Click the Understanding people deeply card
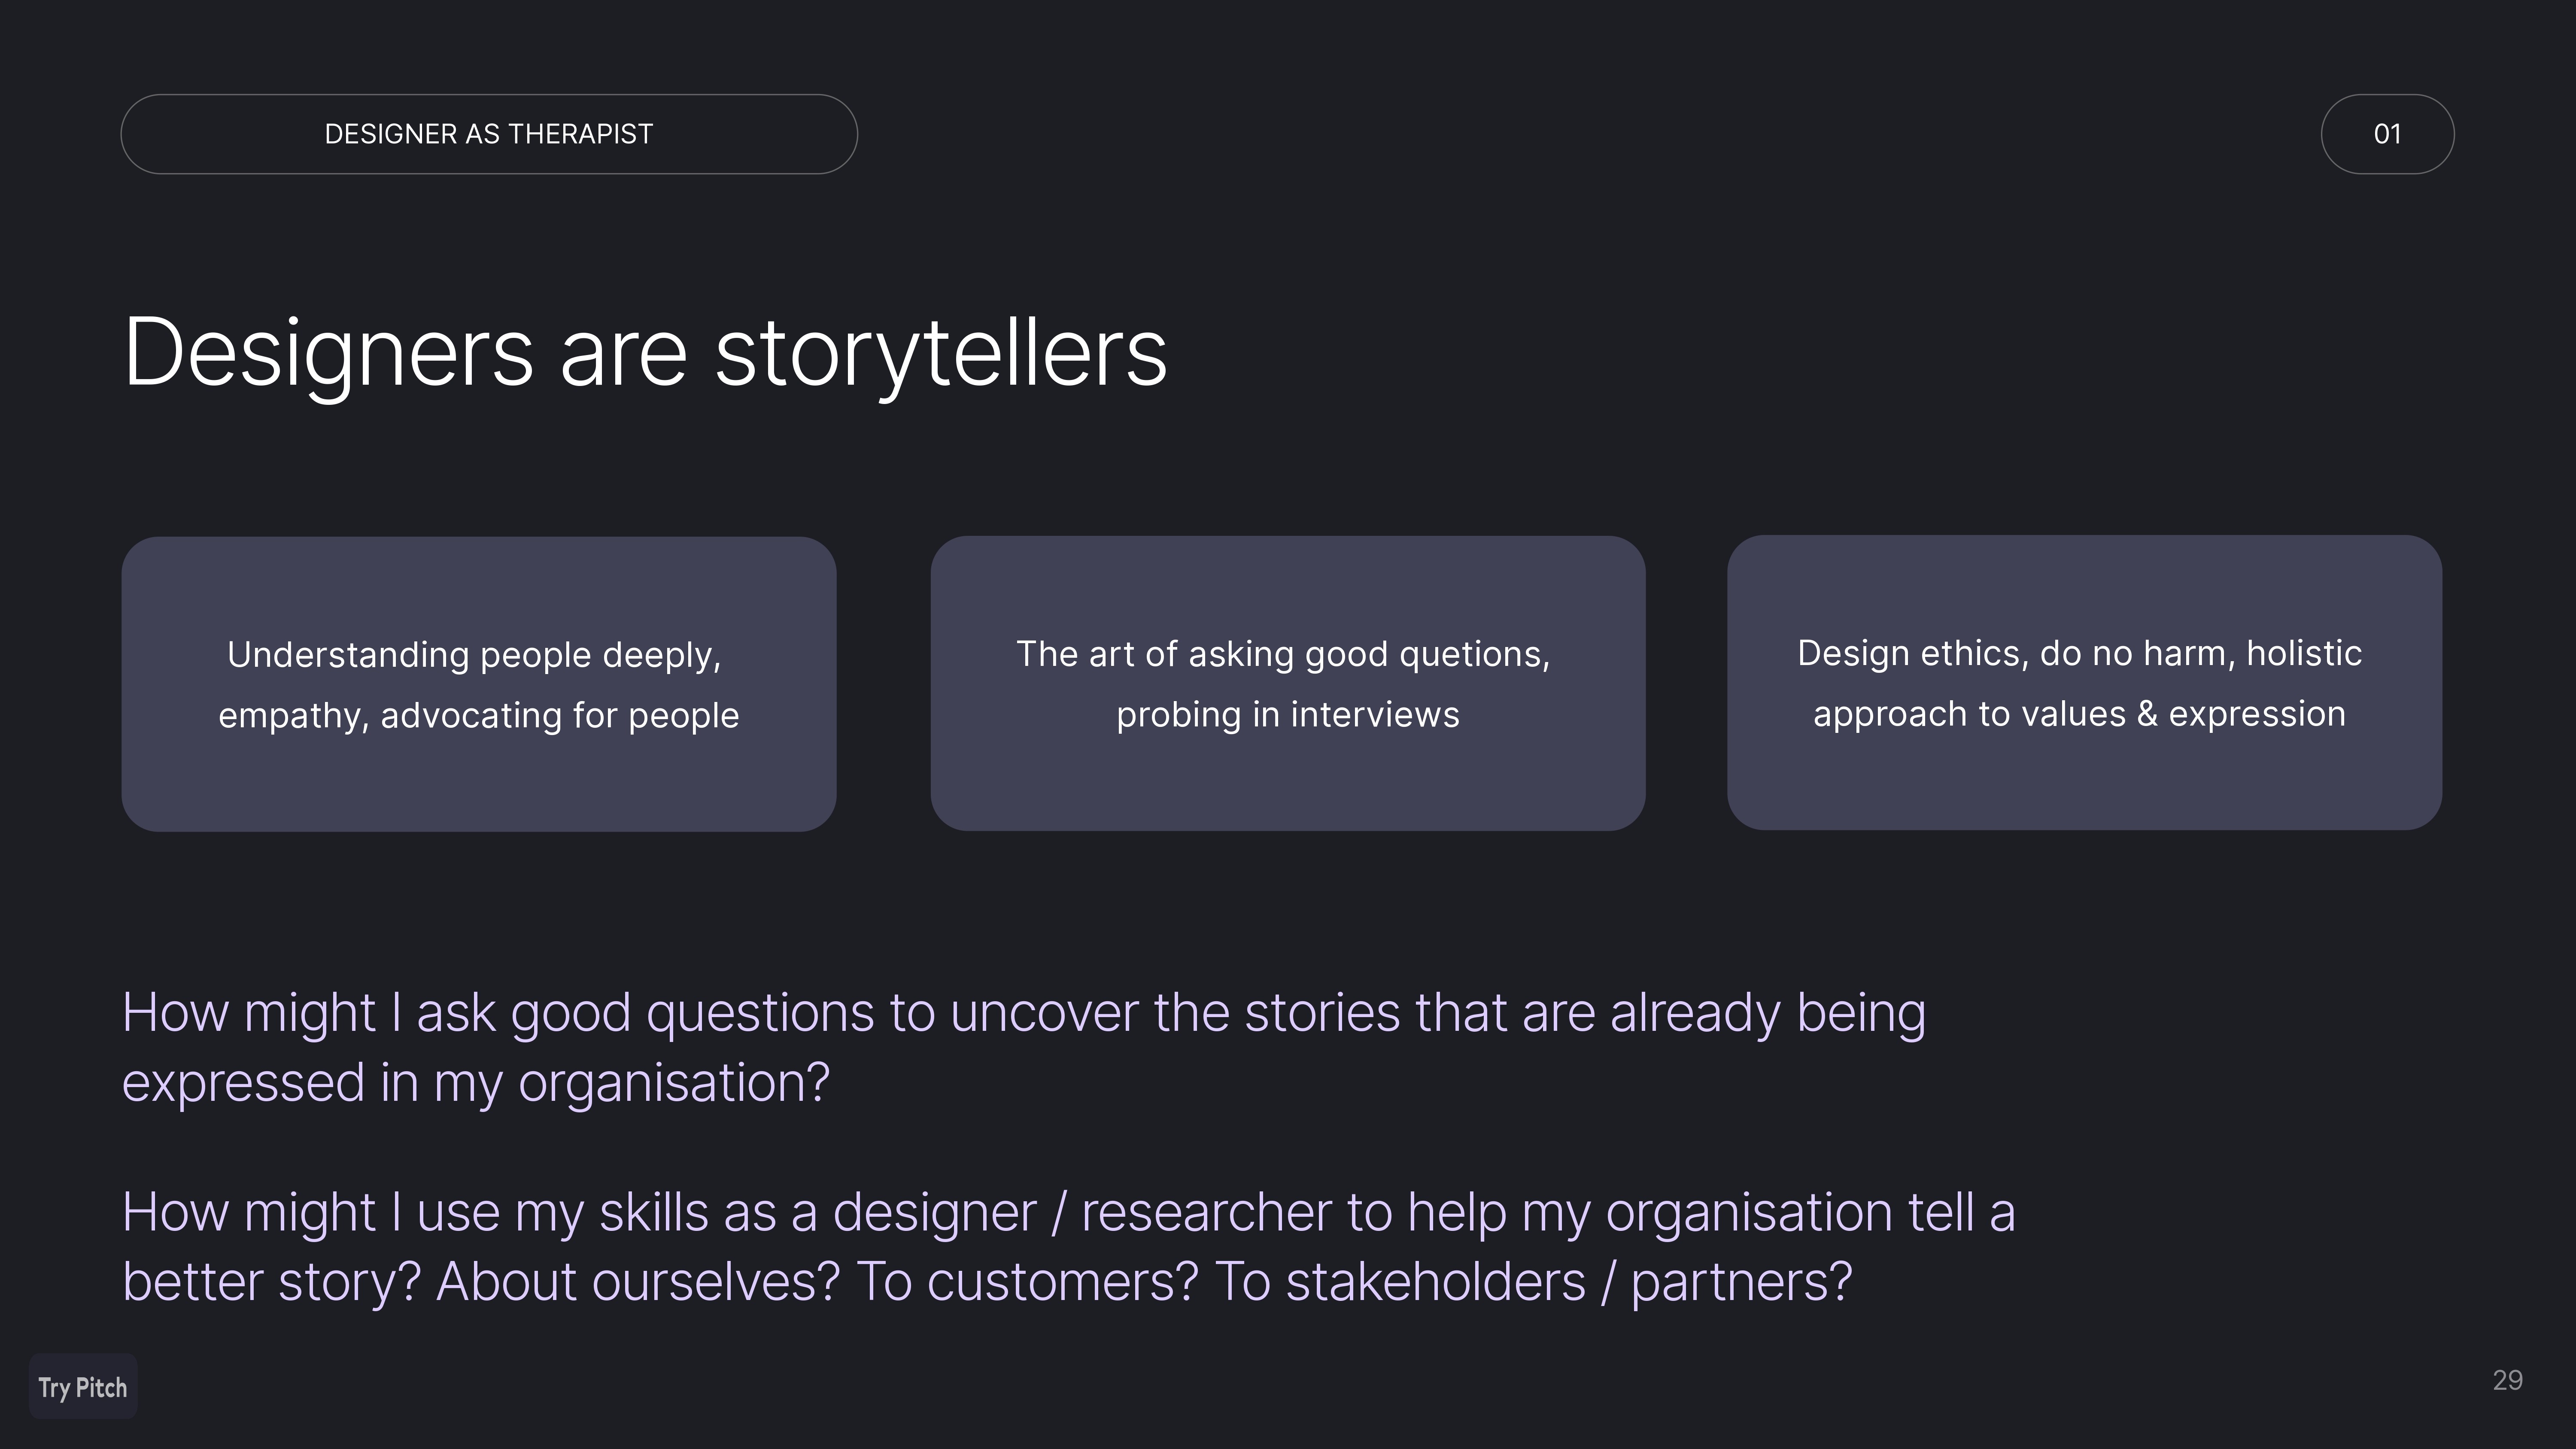 click(x=479, y=684)
